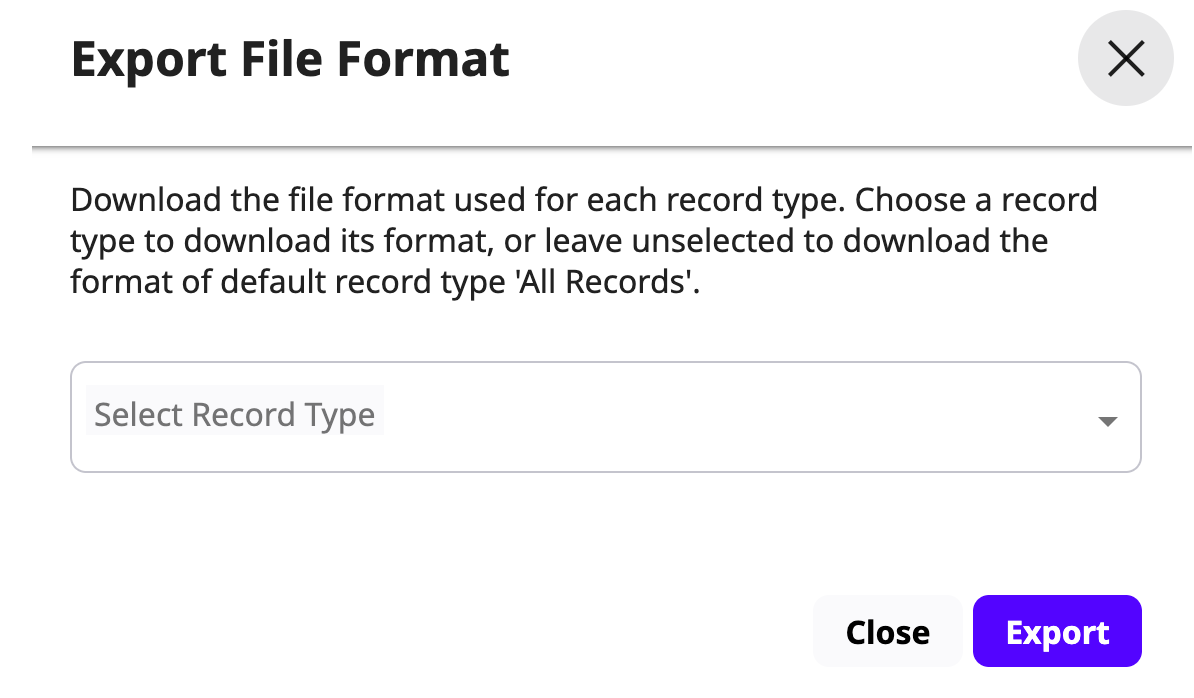This screenshot has height=698, width=1194.
Task: Click 'All Records' text in description
Action: [605, 282]
